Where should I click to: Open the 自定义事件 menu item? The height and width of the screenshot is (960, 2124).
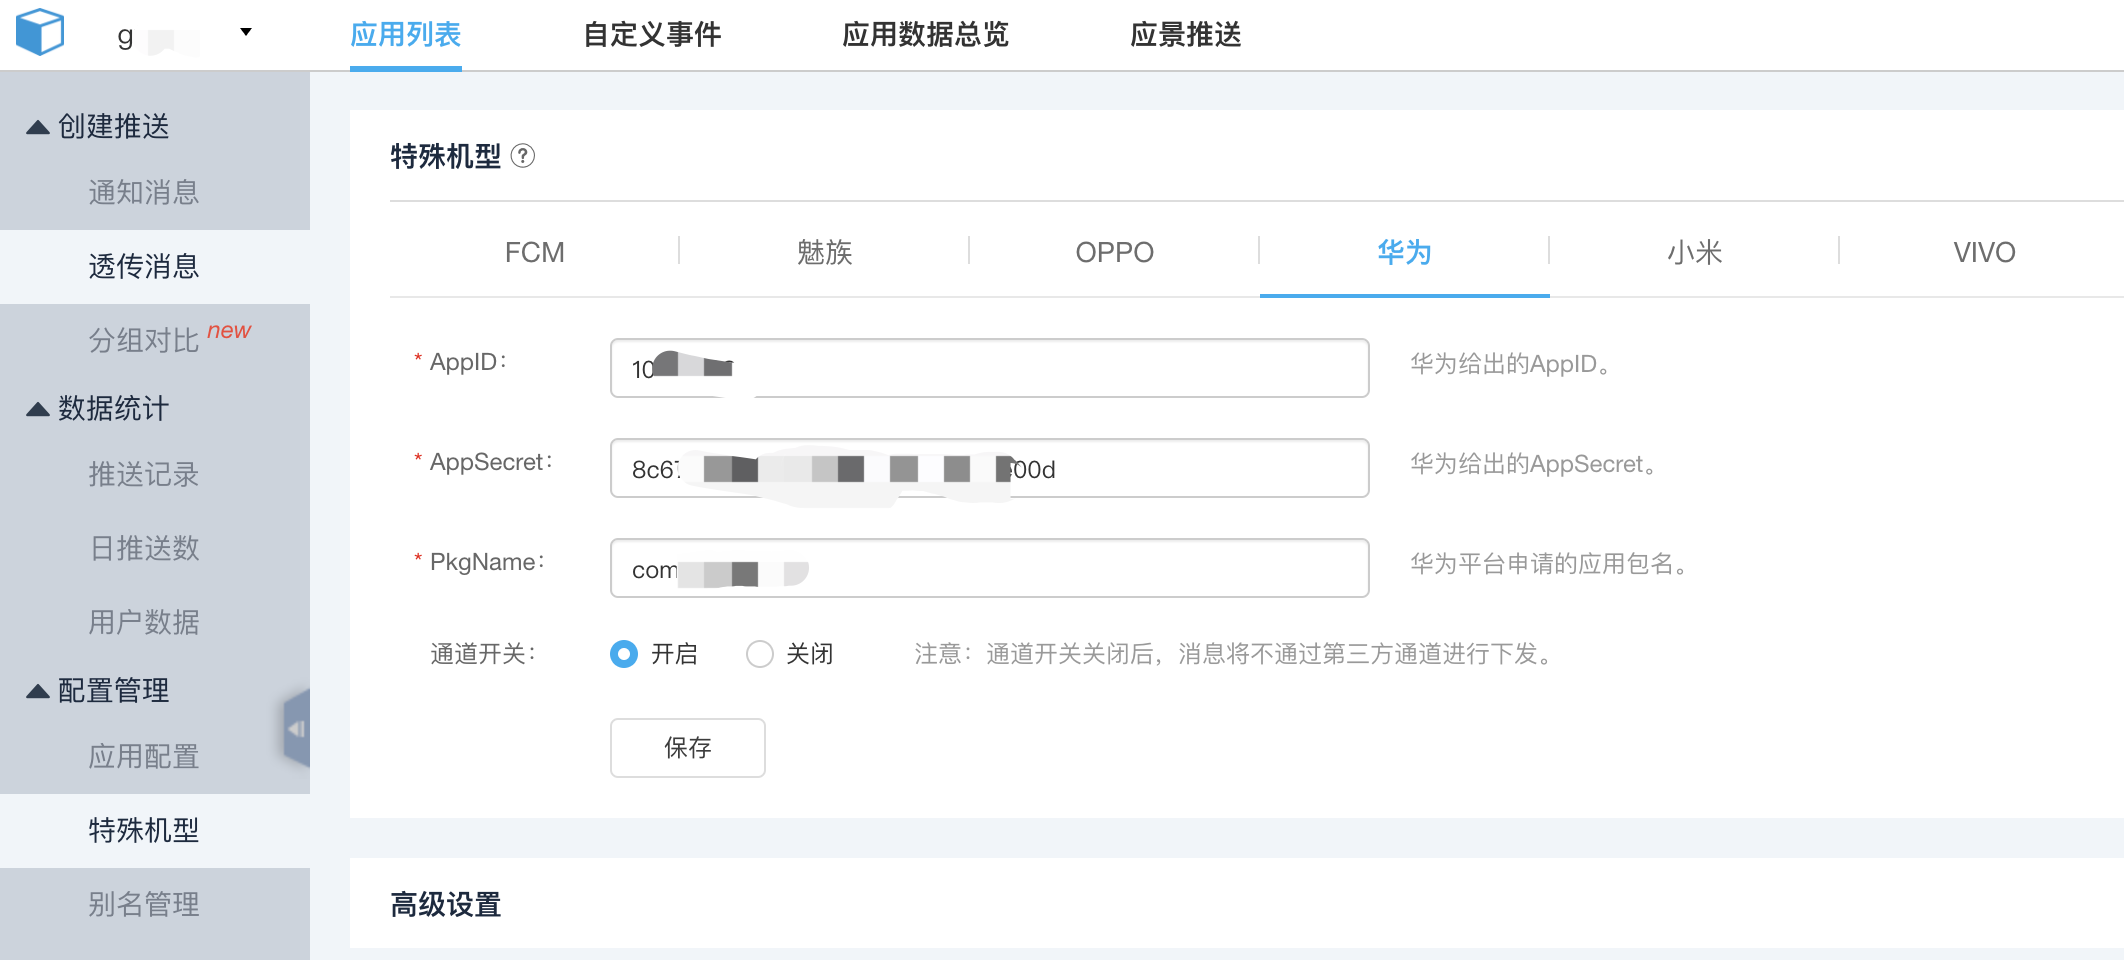[651, 34]
